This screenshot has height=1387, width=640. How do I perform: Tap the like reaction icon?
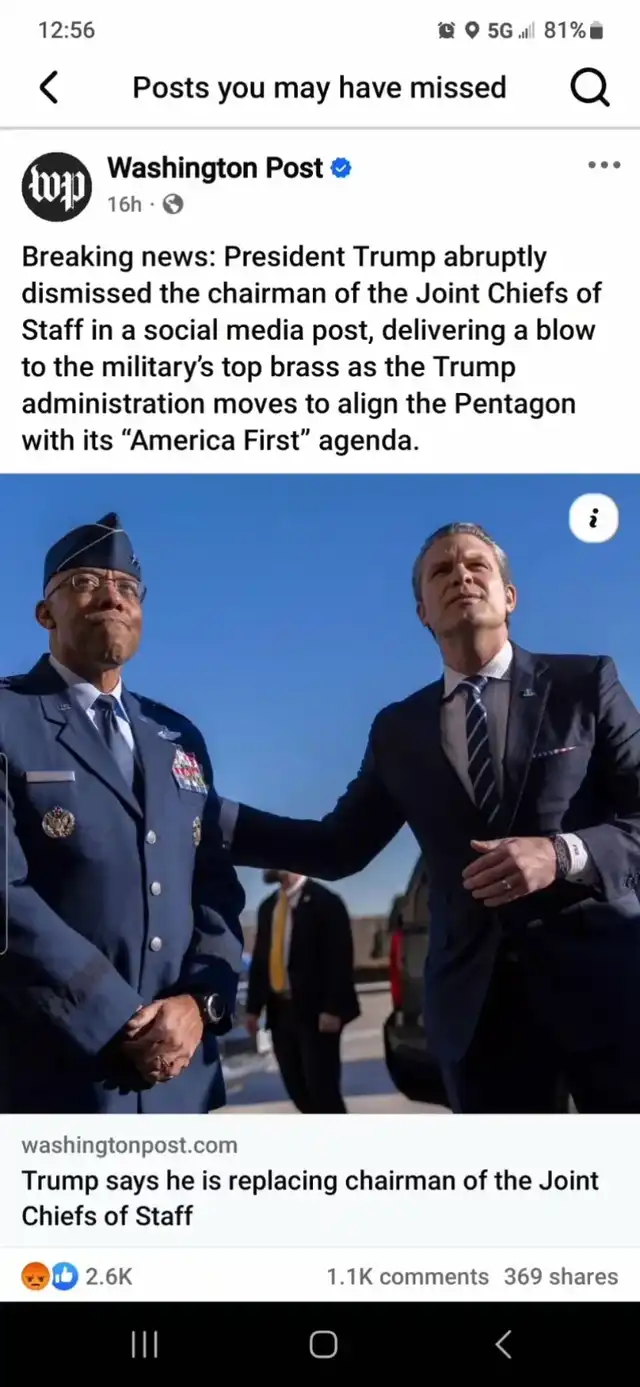coord(64,1276)
